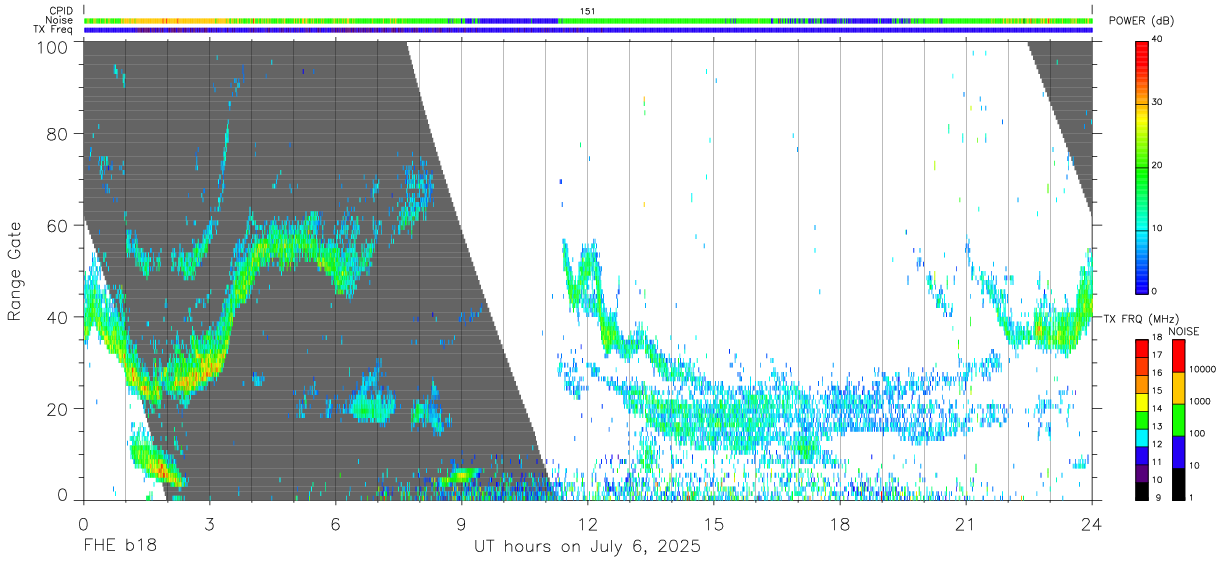
Task: Click the noise legend 10000 label
Action: [x=1201, y=370]
